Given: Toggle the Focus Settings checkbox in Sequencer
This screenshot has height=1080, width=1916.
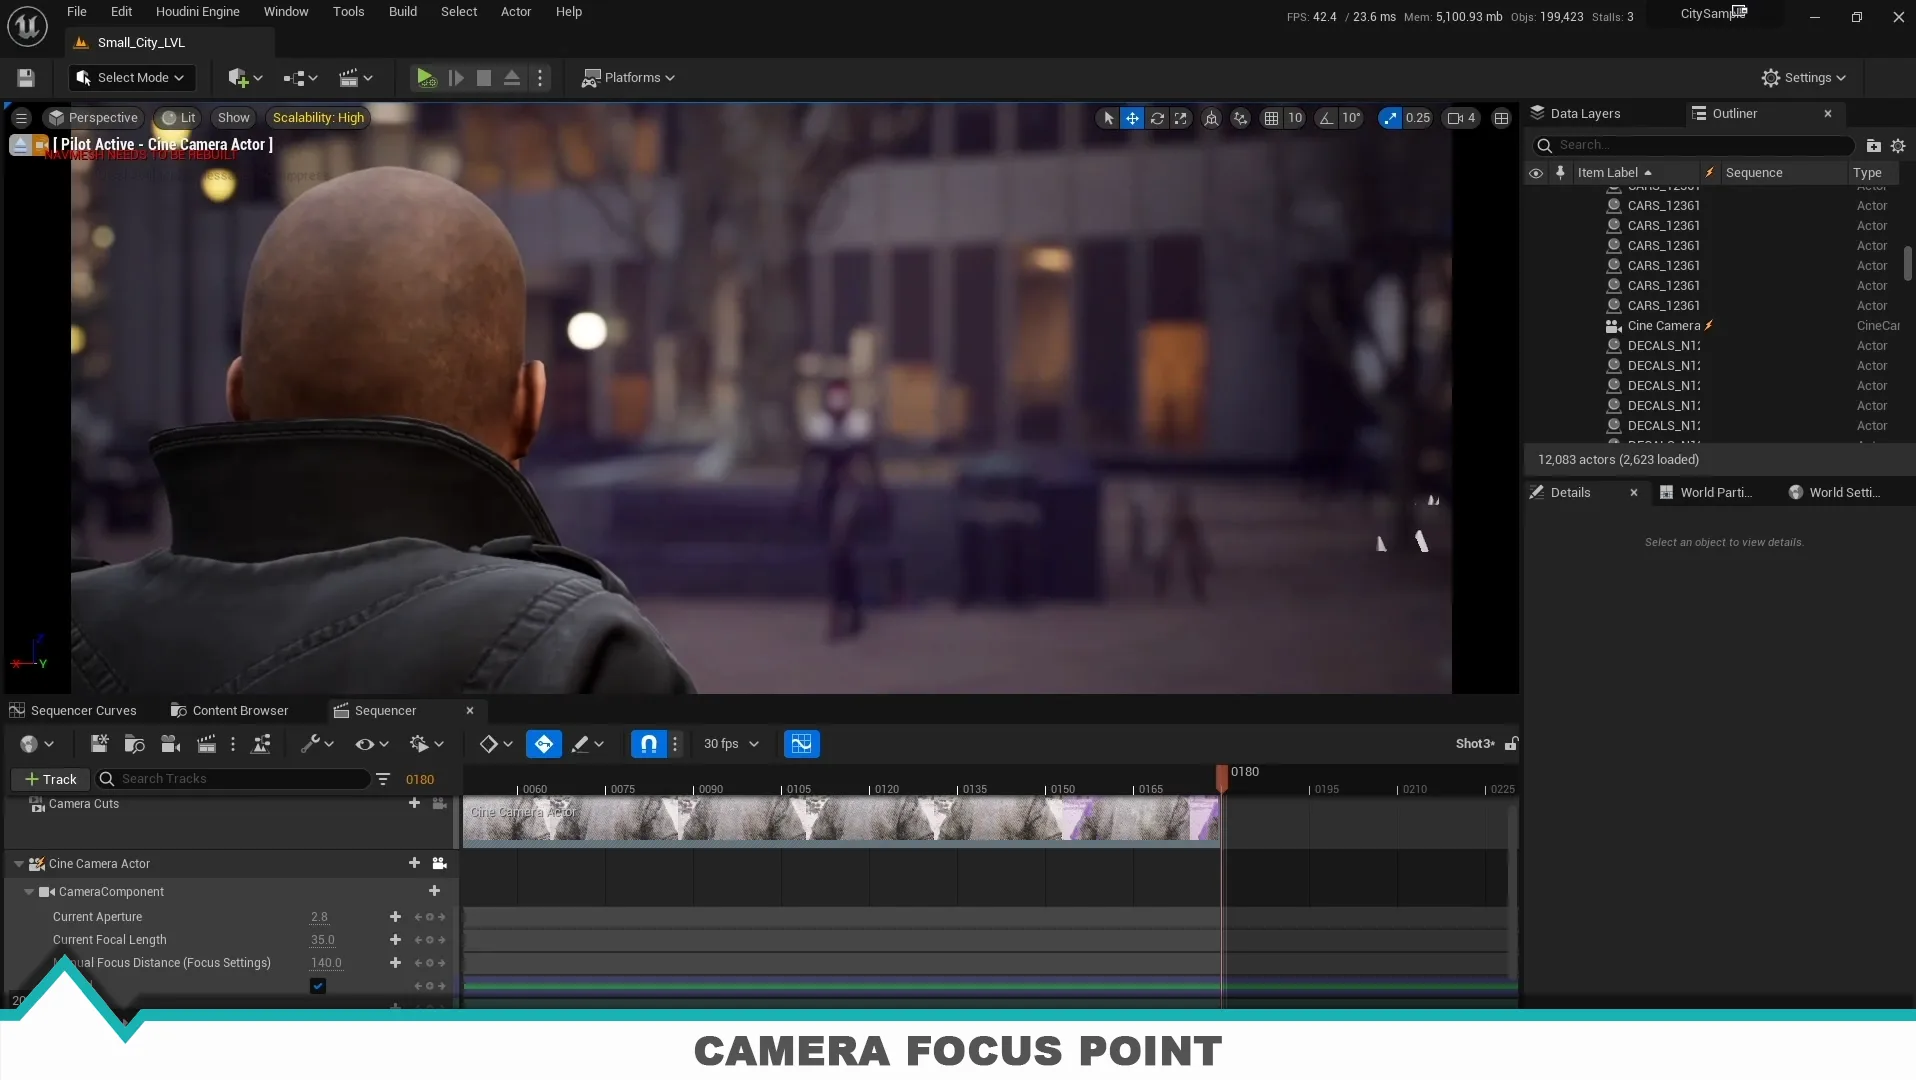Looking at the screenshot, I should pos(318,986).
